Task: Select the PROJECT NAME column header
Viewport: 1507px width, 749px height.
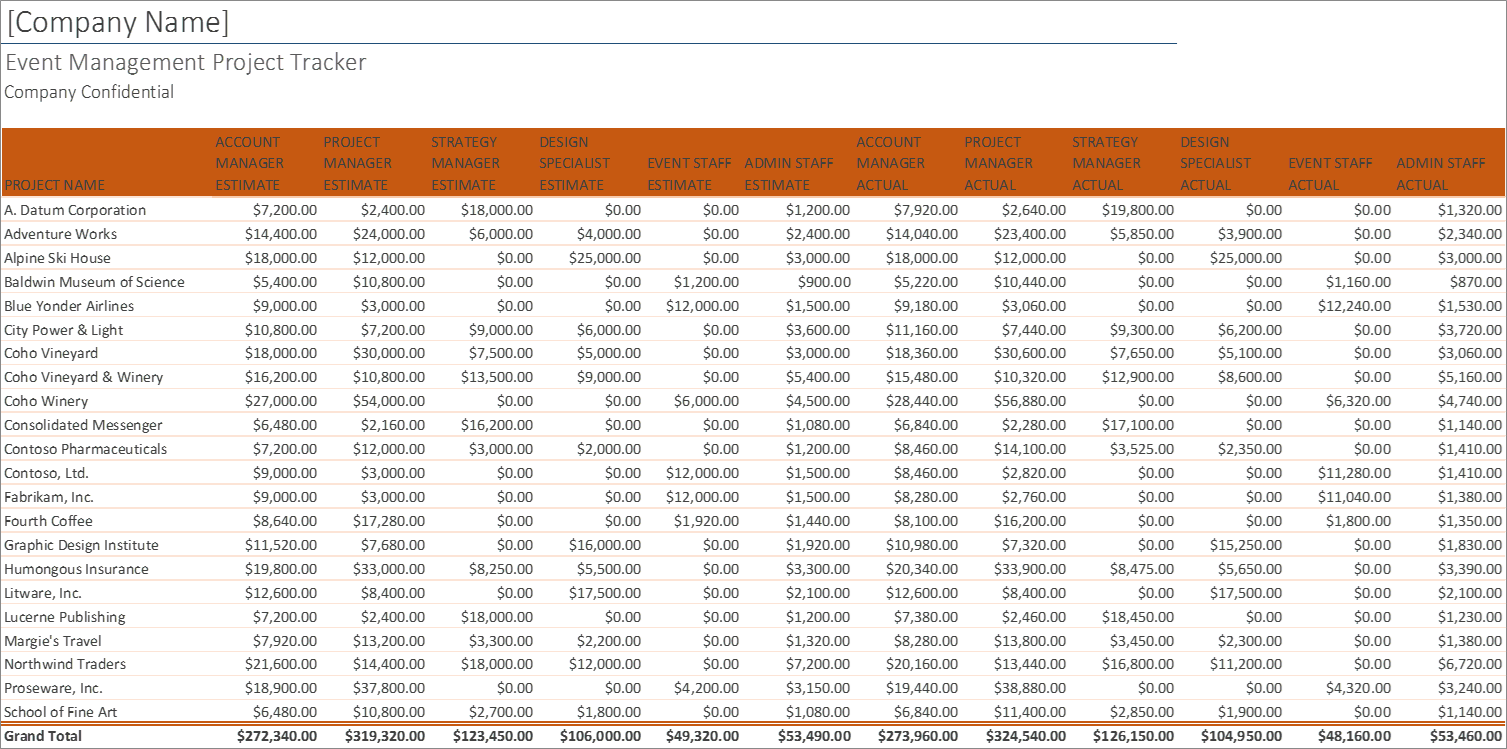Action: [54, 185]
